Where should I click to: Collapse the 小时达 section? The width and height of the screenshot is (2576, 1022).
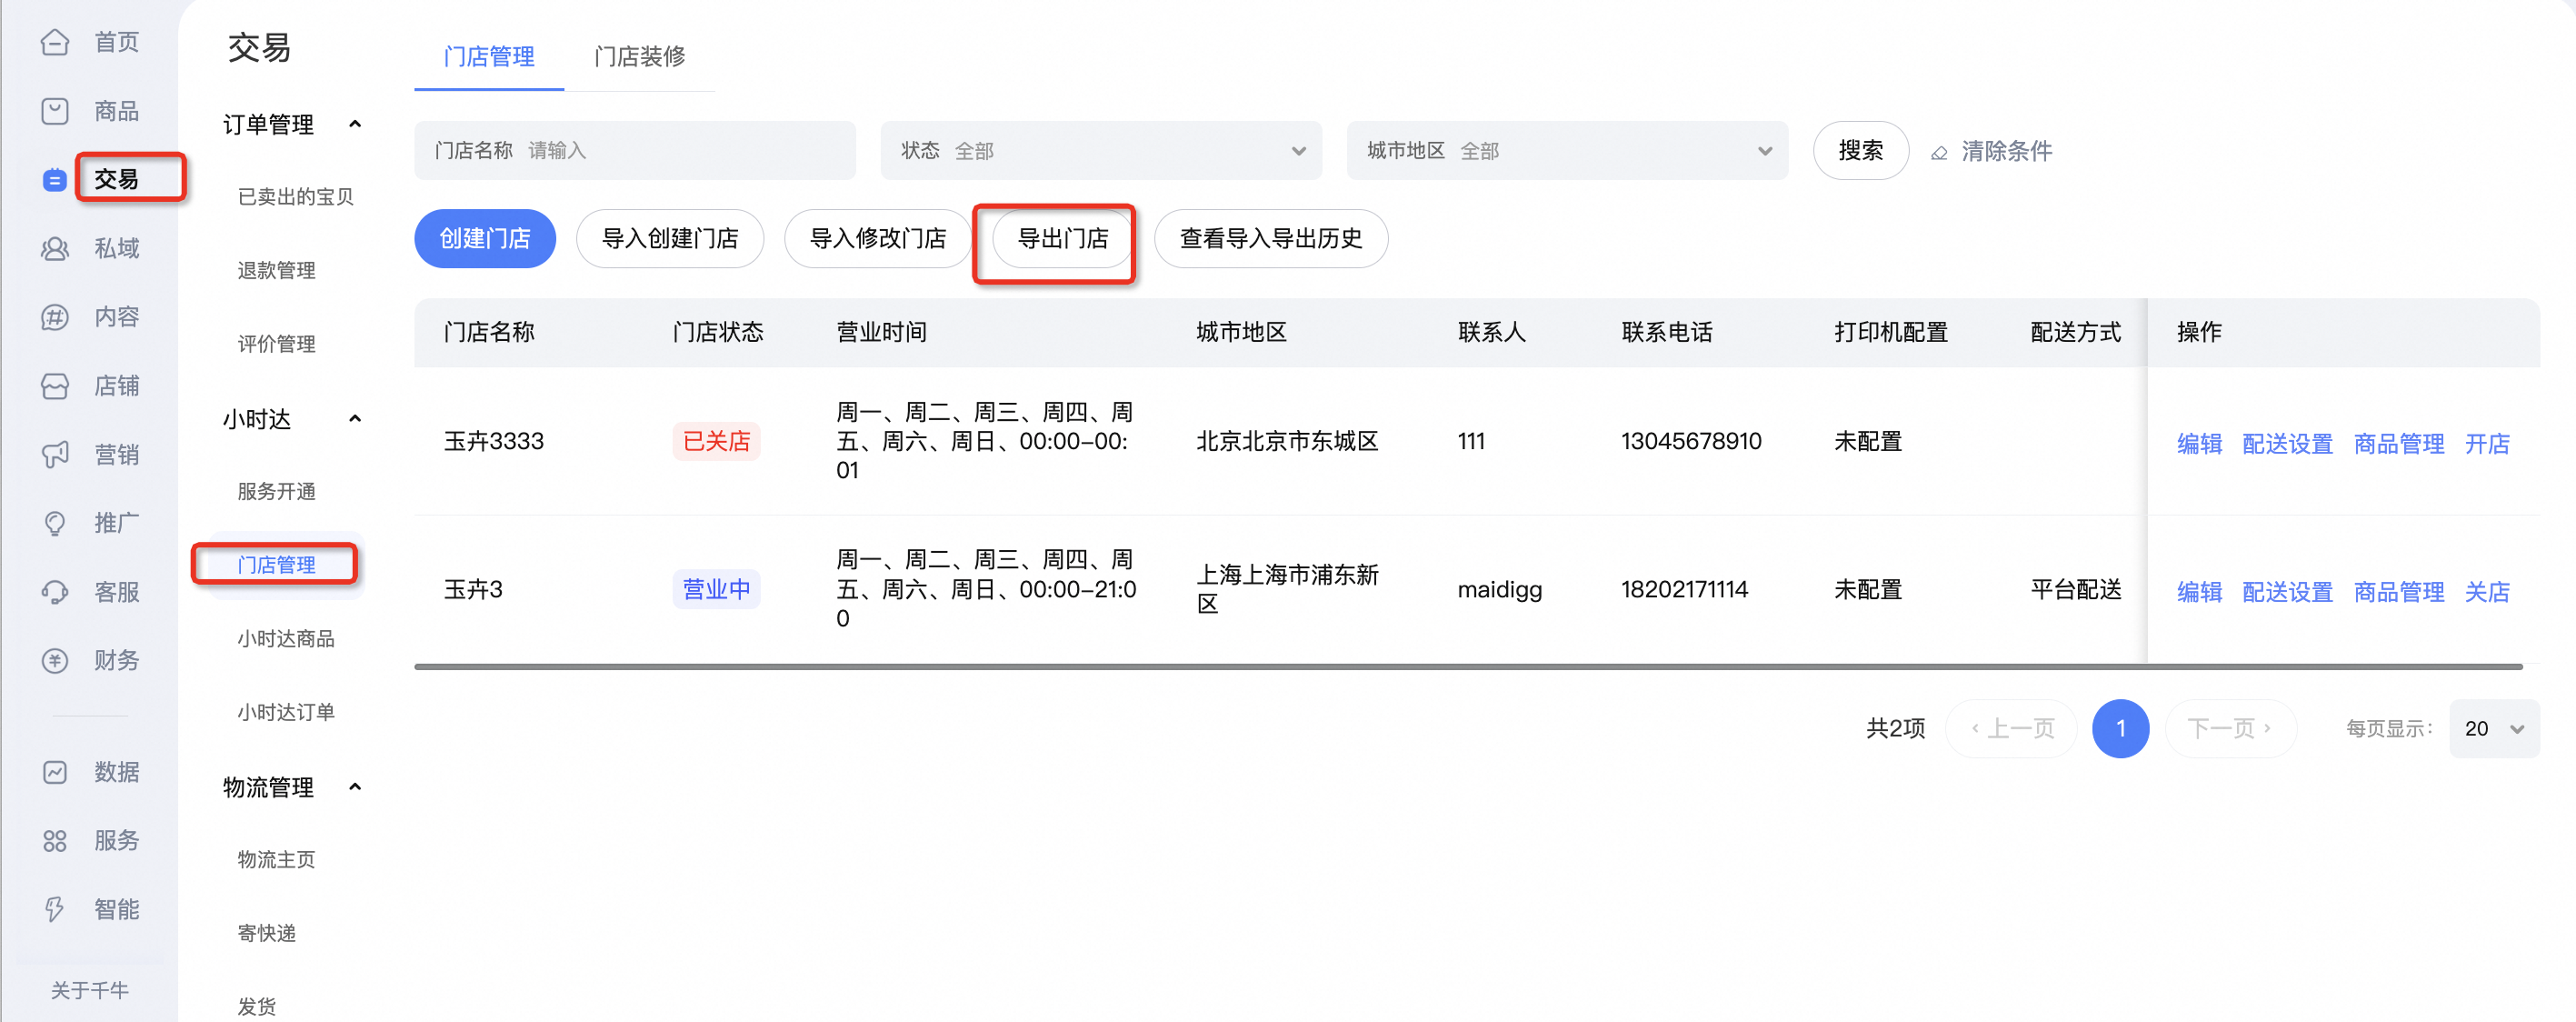[x=355, y=419]
